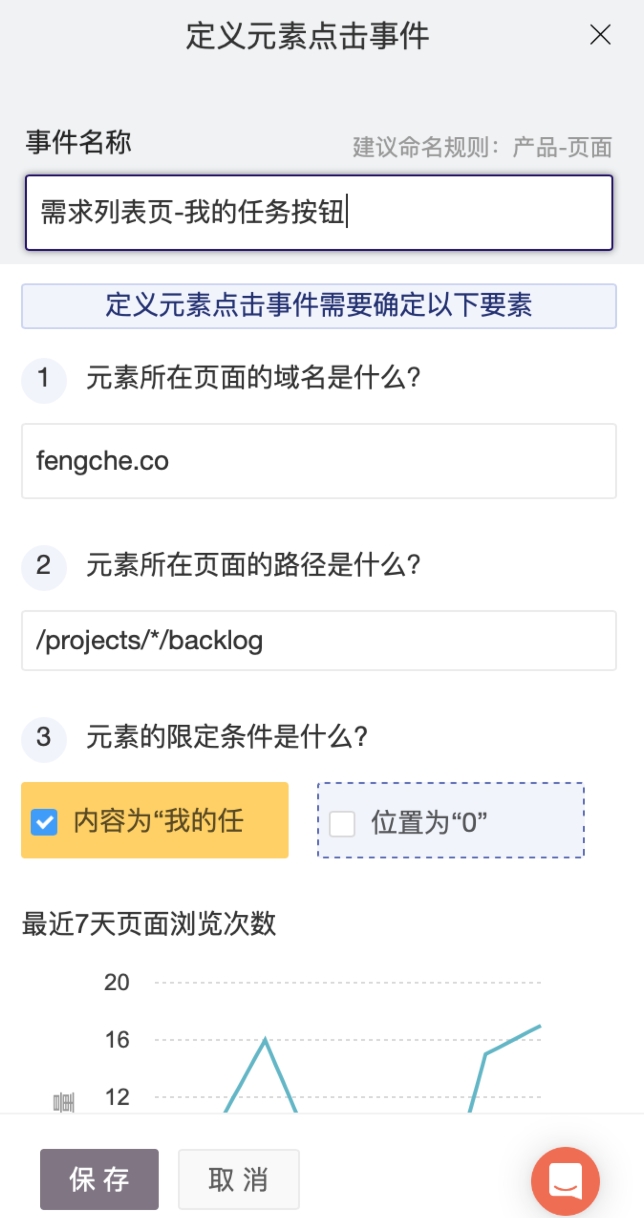
Task: Click the first peak of the chart line
Action: coord(265,1040)
